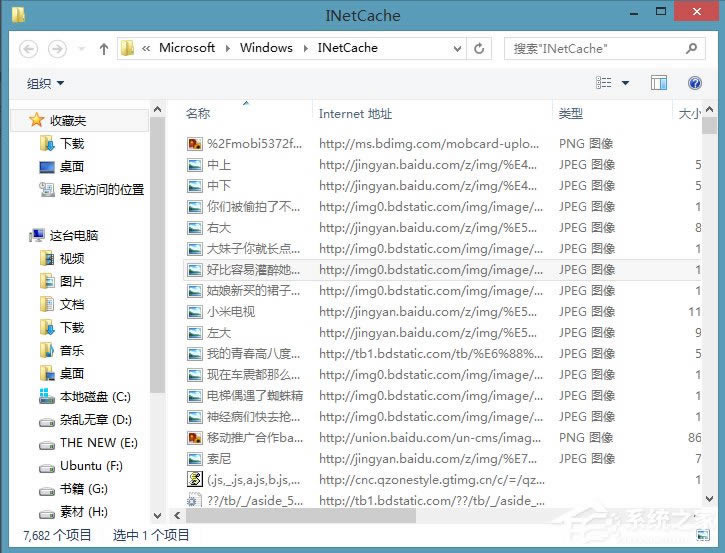725x553 pixels.
Task: Expand the address bar history dropdown
Action: [x=457, y=48]
